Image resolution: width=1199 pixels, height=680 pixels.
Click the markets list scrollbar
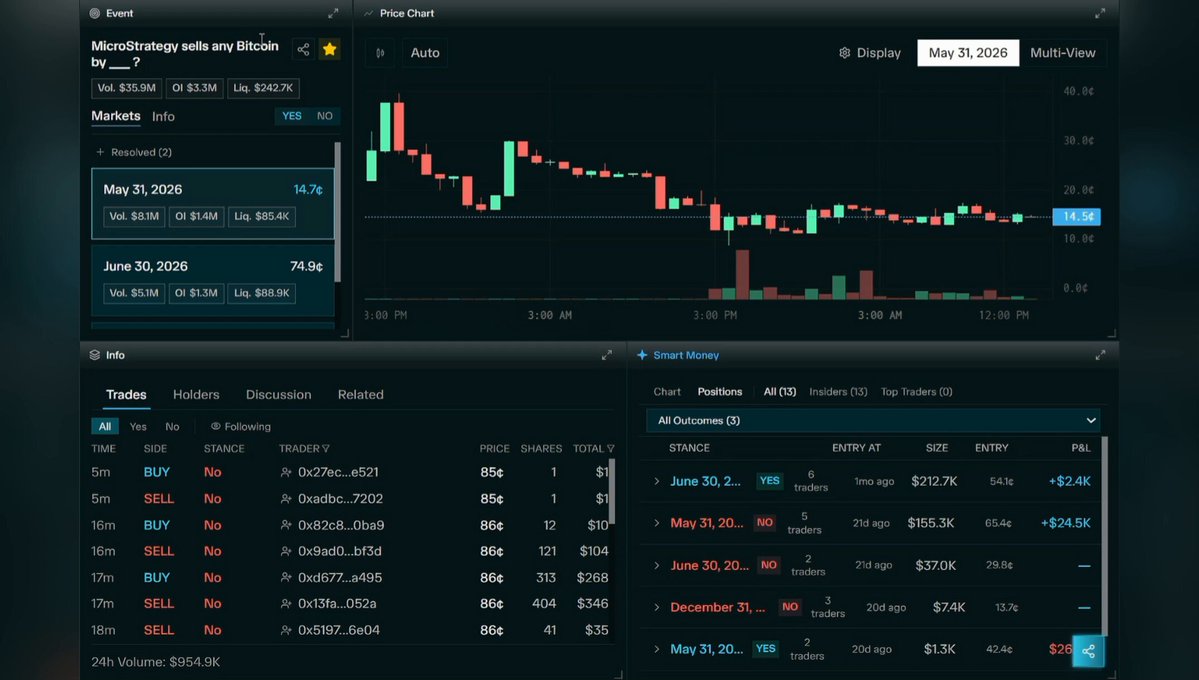point(337,212)
